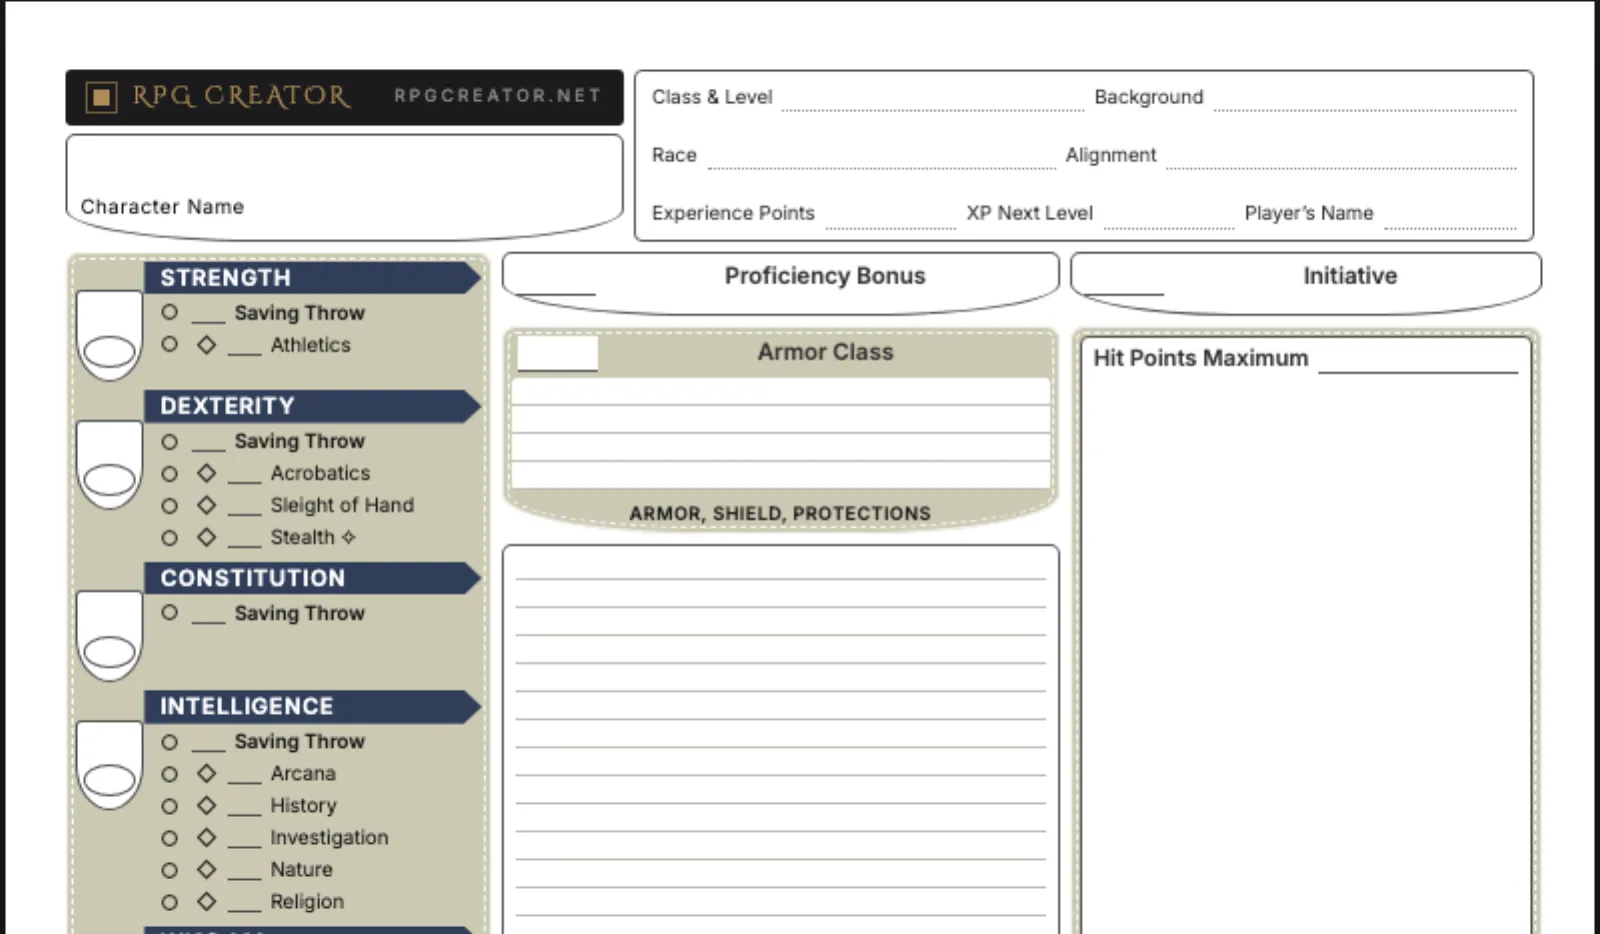
Task: Click the Arcana modifier blank
Action: click(x=244, y=776)
